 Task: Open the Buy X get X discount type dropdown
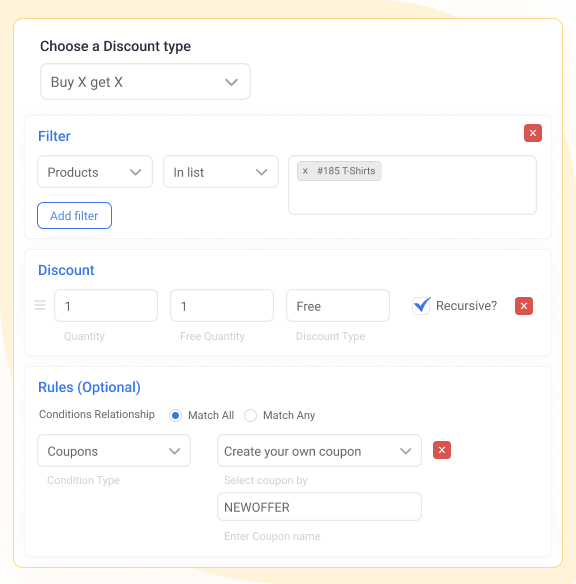(145, 82)
